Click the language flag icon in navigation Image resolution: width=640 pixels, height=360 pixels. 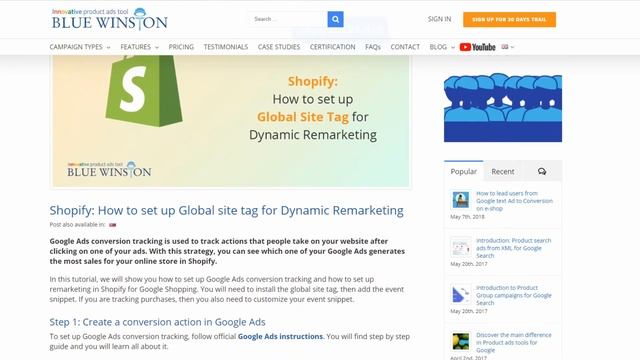pos(505,47)
